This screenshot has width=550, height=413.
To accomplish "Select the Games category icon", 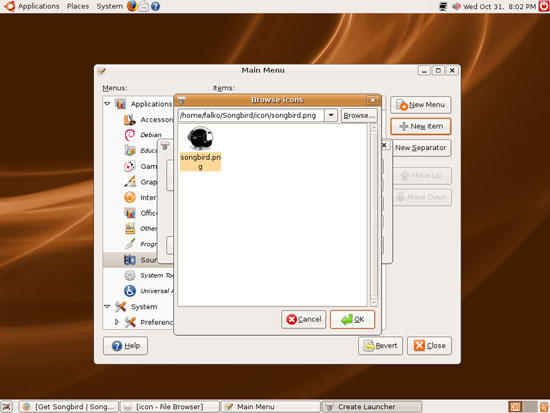I will [x=130, y=166].
